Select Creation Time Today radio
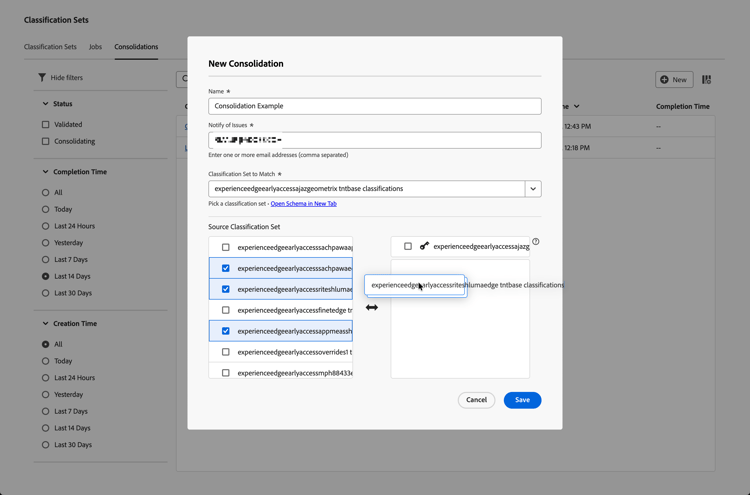 tap(45, 361)
